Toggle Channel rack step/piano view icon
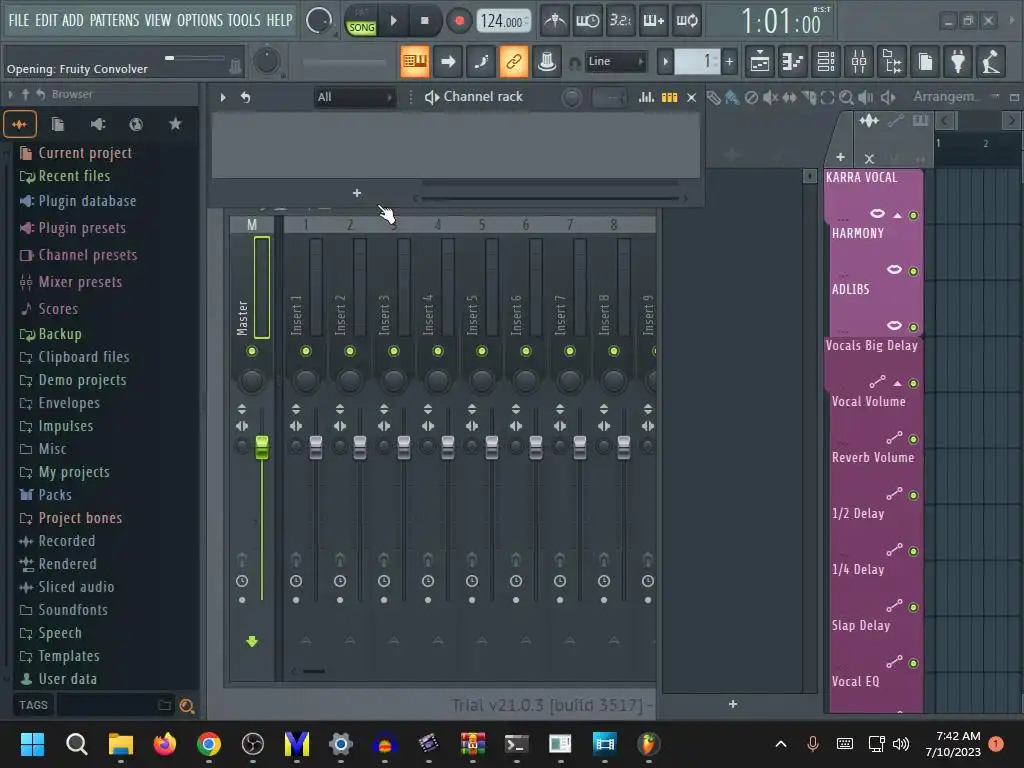 click(669, 97)
